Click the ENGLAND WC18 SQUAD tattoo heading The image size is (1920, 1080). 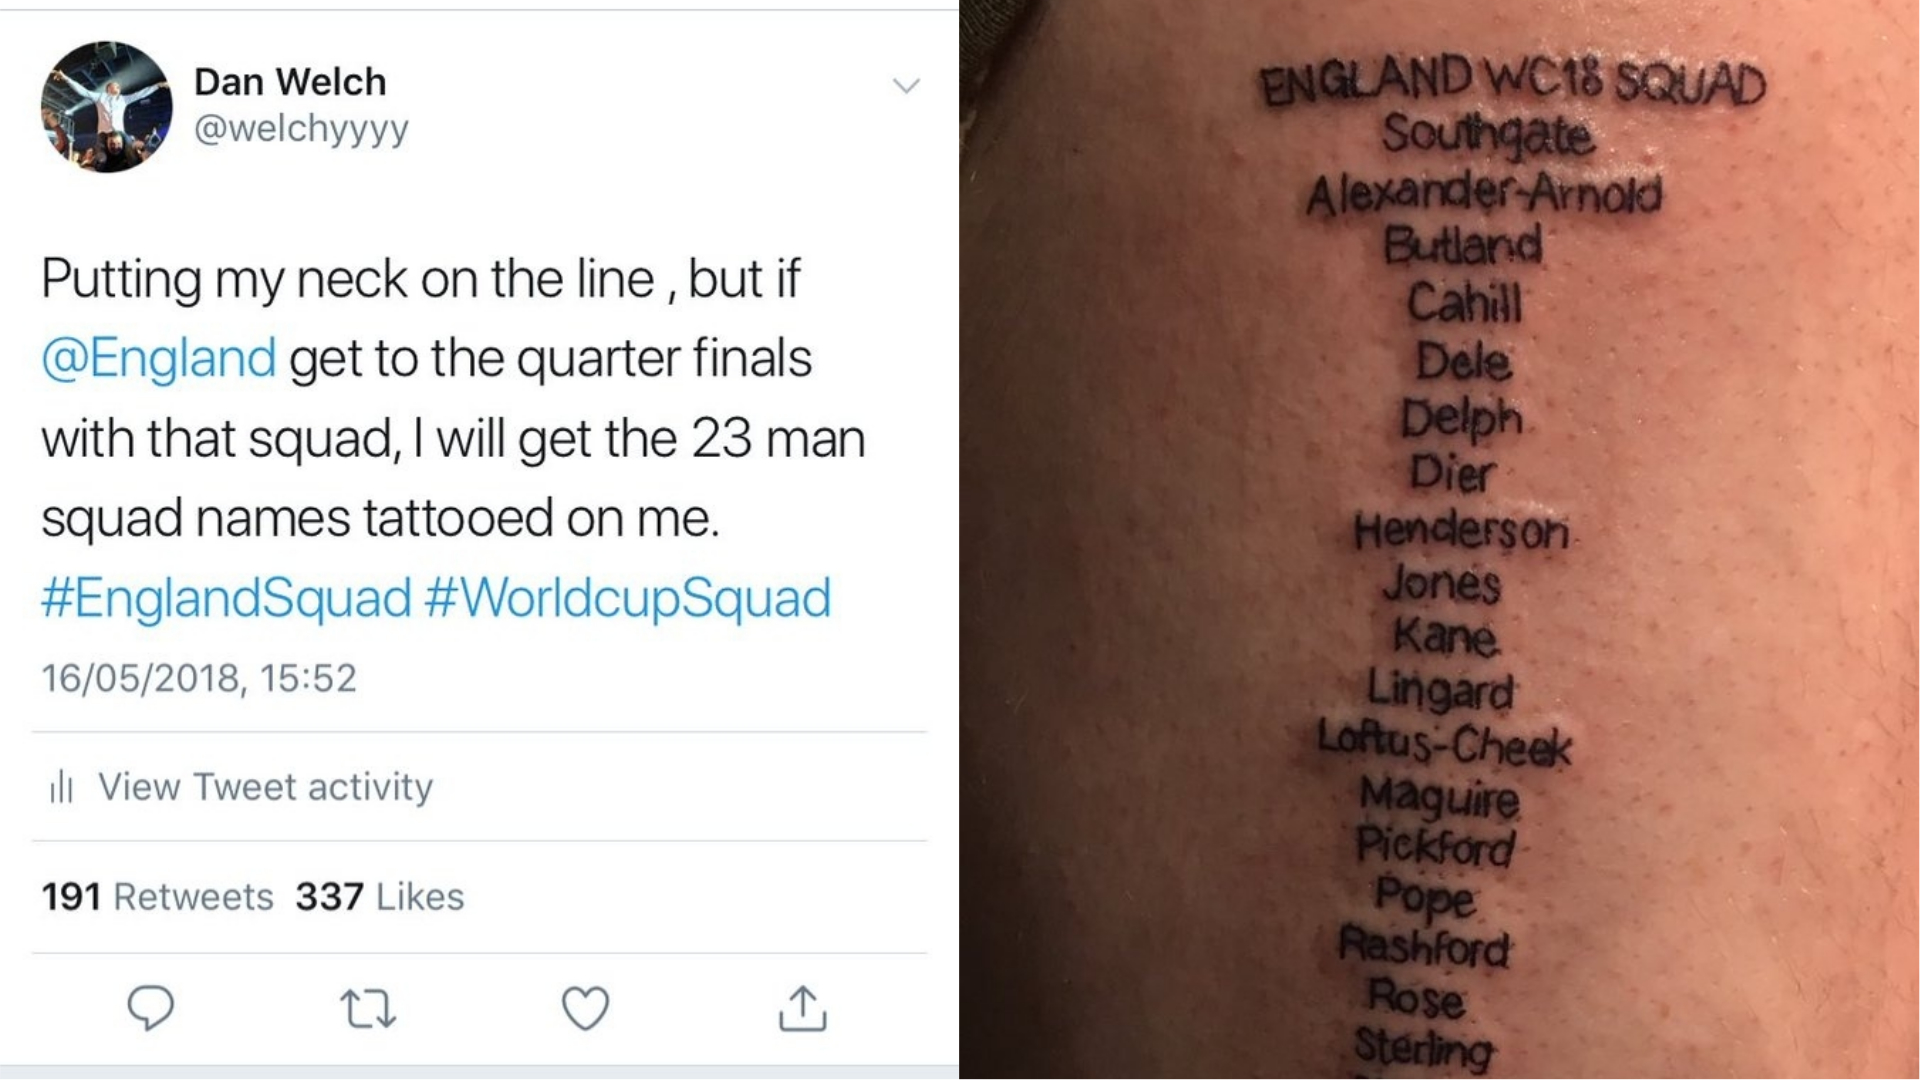click(x=1512, y=84)
